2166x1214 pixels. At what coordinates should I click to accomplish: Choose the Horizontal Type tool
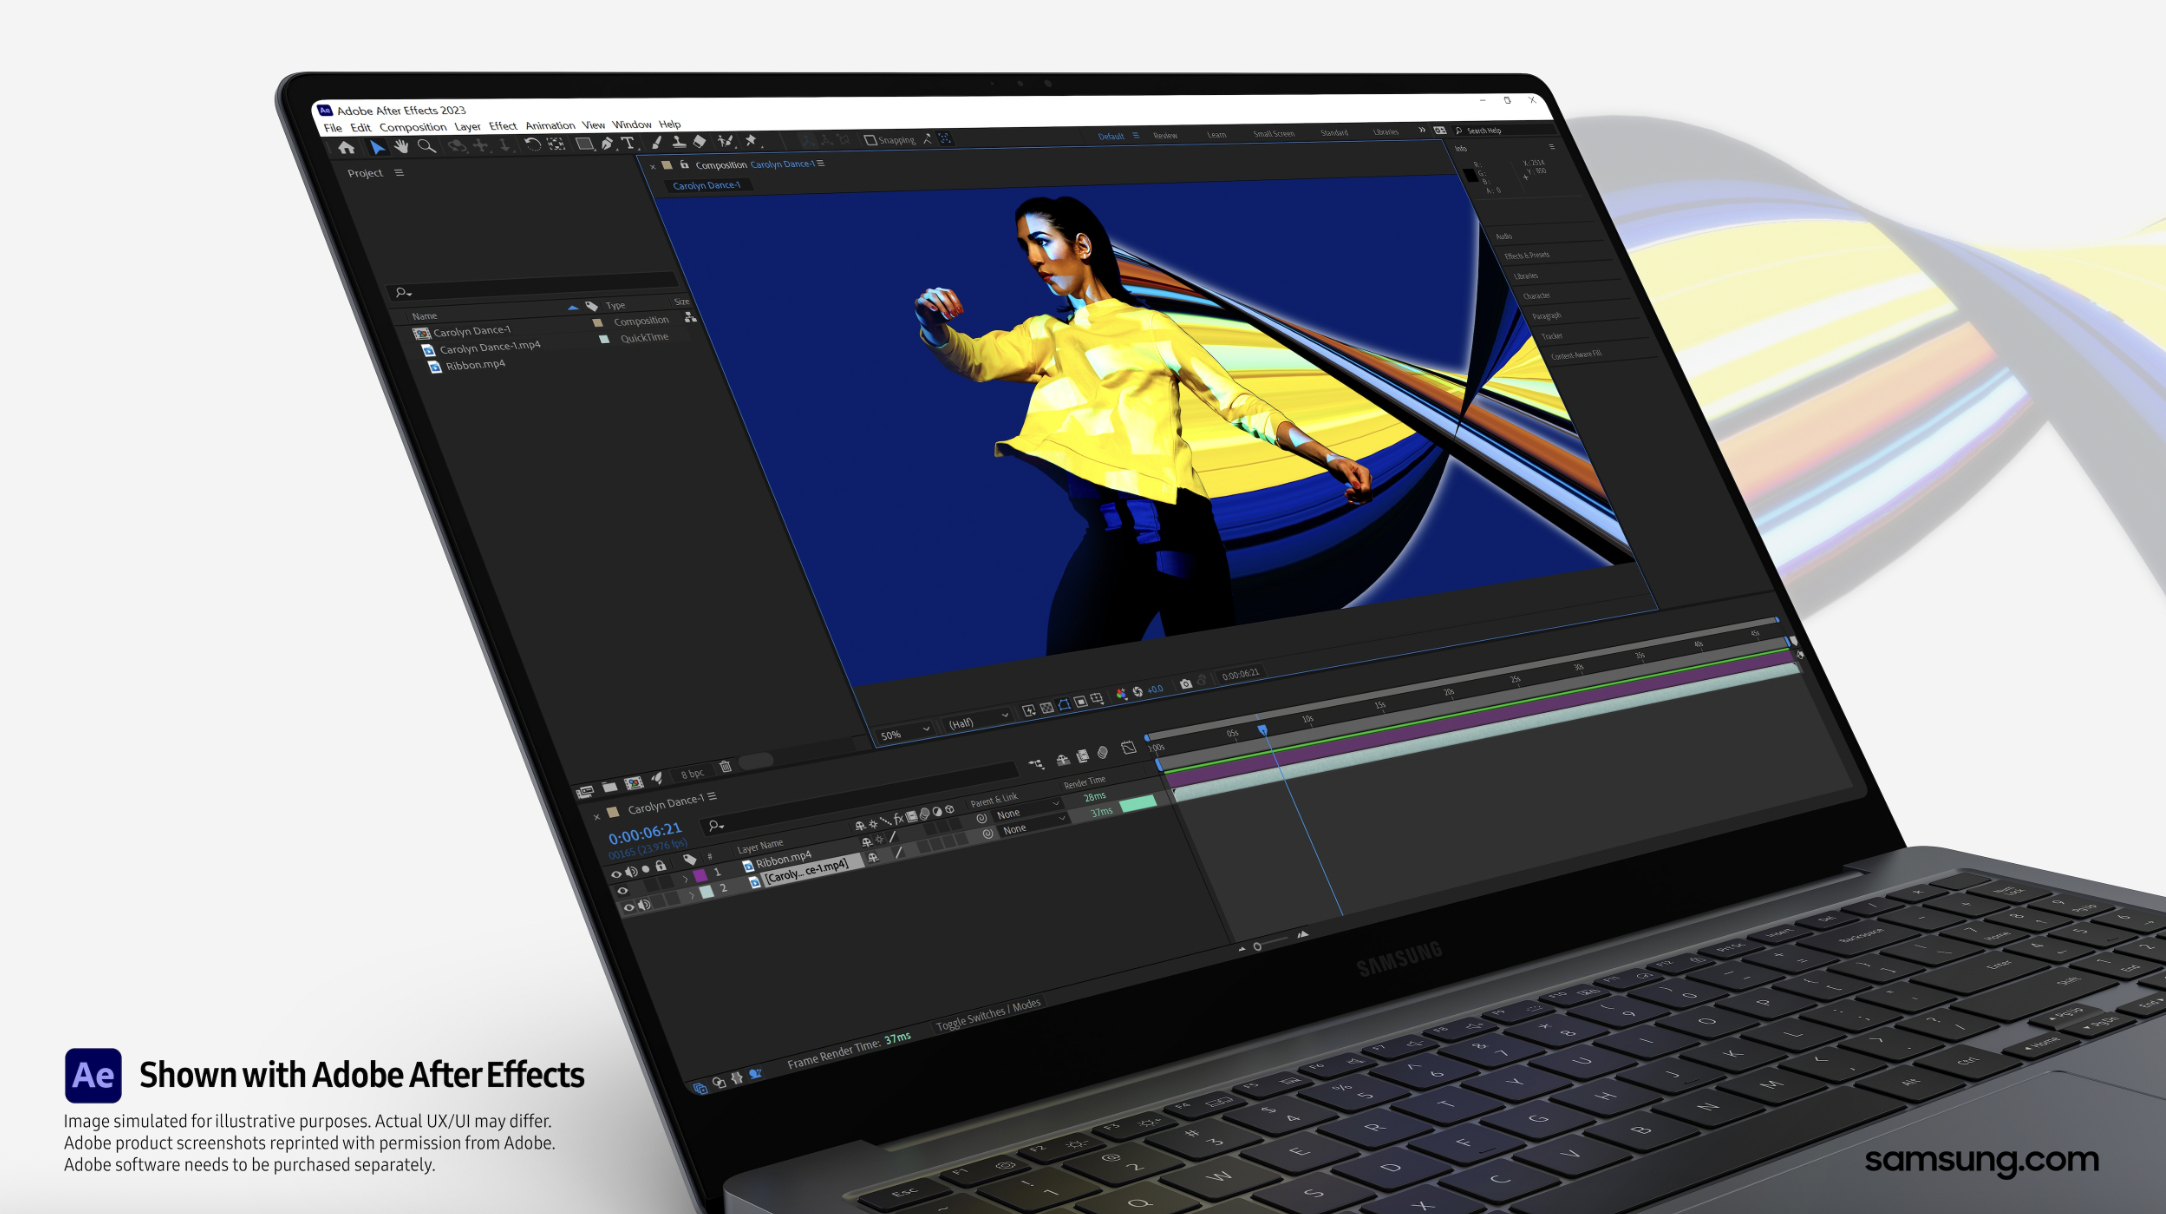point(628,144)
